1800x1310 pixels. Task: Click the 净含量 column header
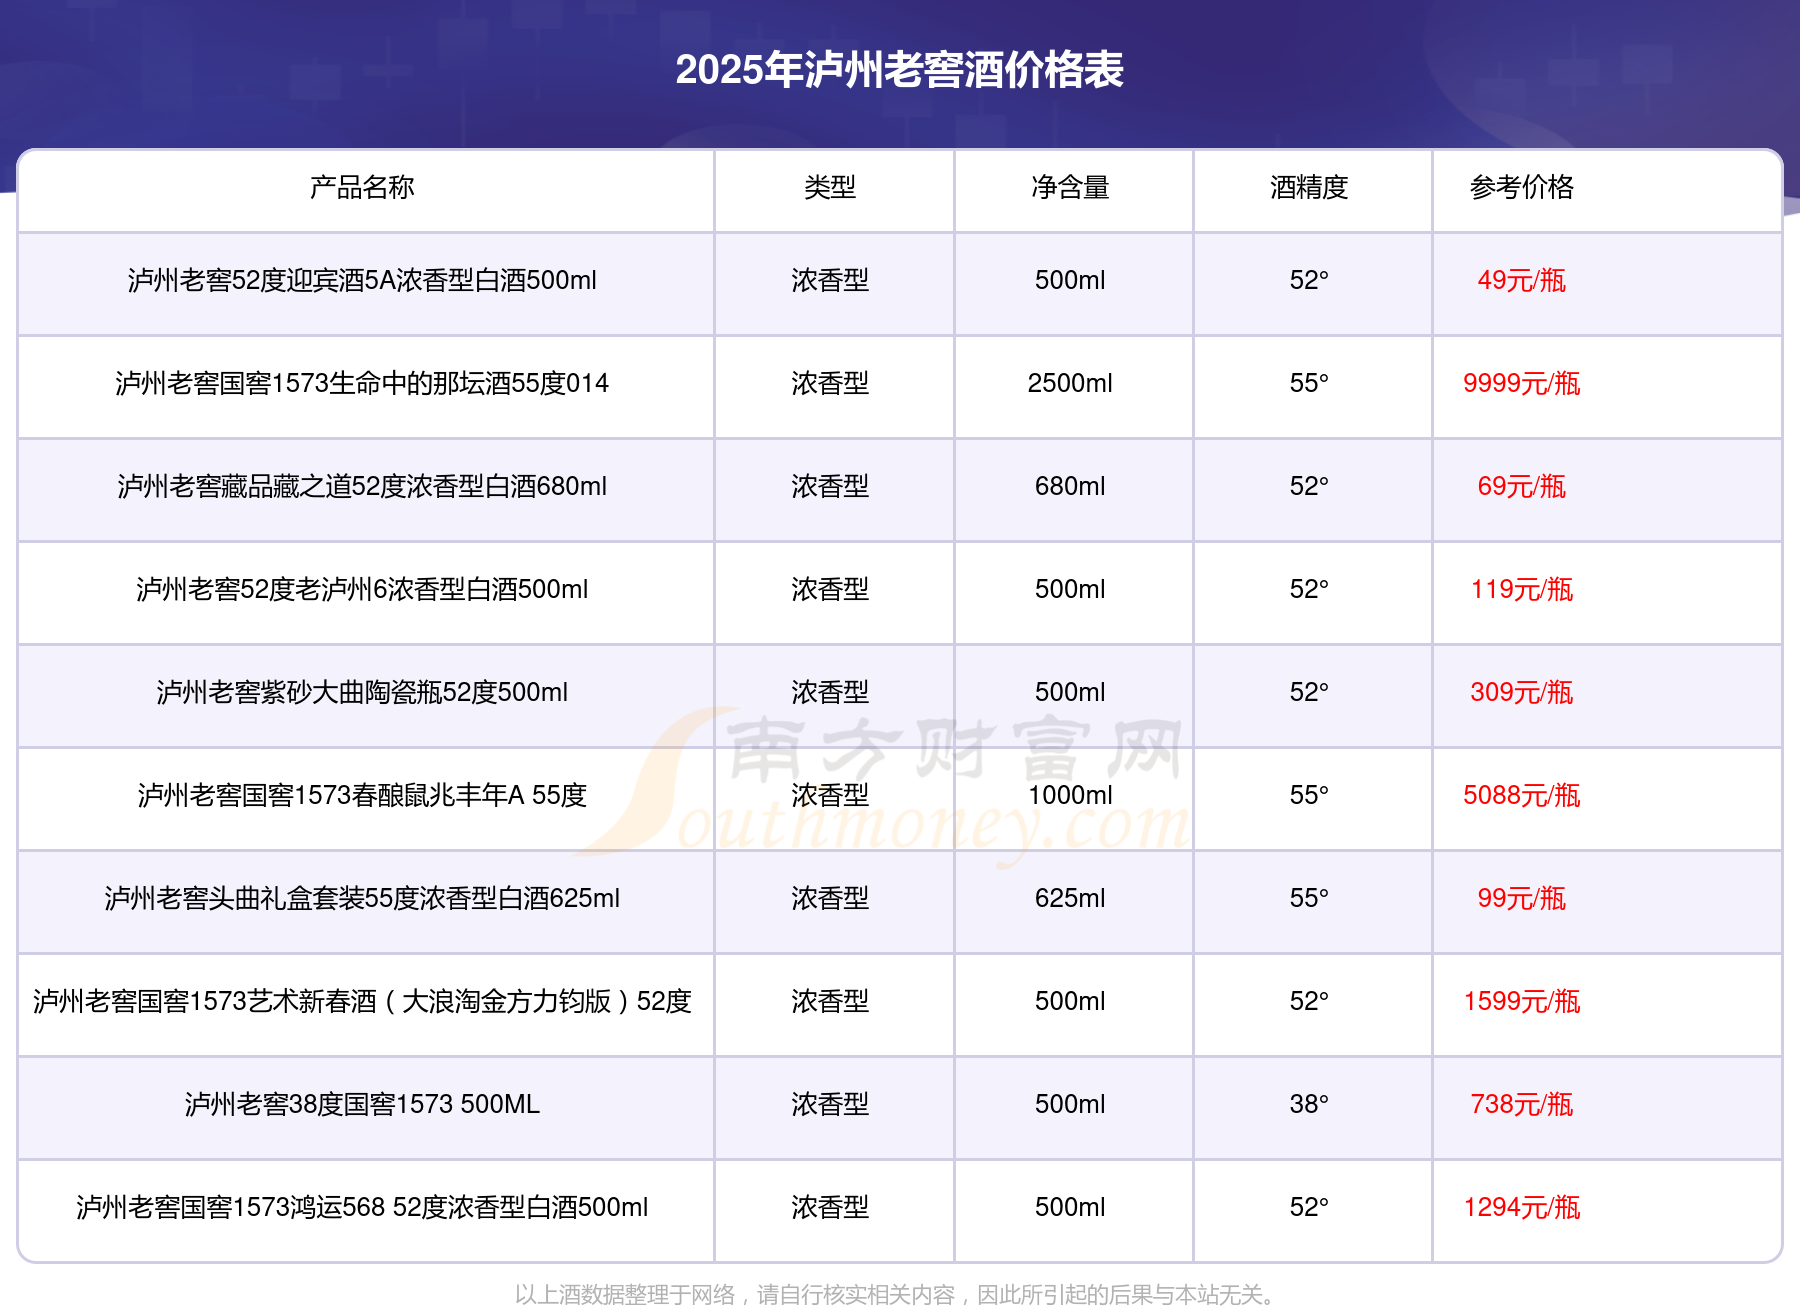(1070, 187)
